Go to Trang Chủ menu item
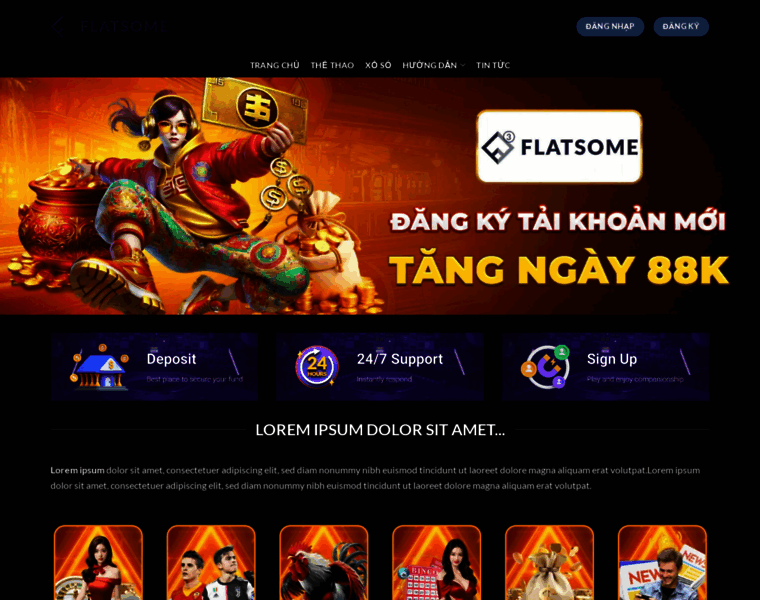The height and width of the screenshot is (600, 760). 275,65
